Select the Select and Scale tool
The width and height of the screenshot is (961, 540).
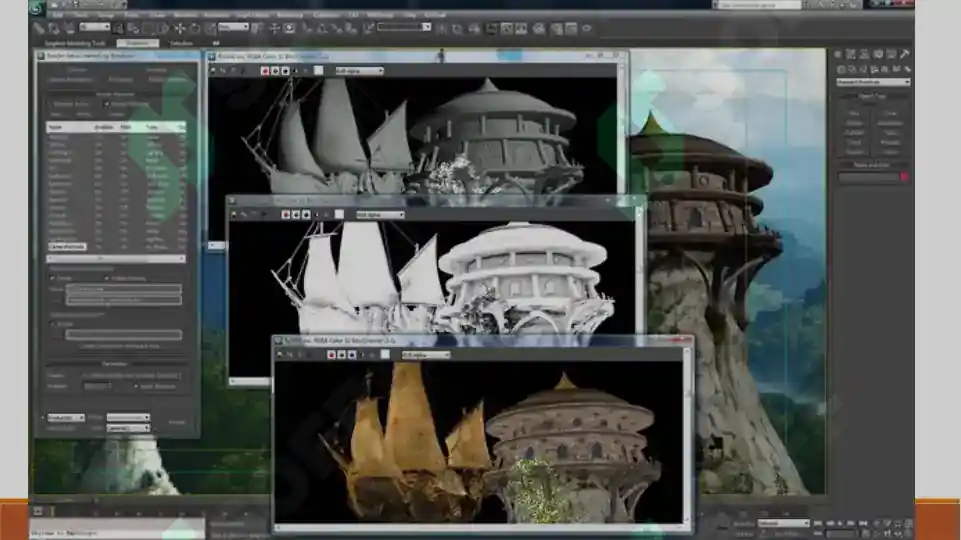click(210, 28)
